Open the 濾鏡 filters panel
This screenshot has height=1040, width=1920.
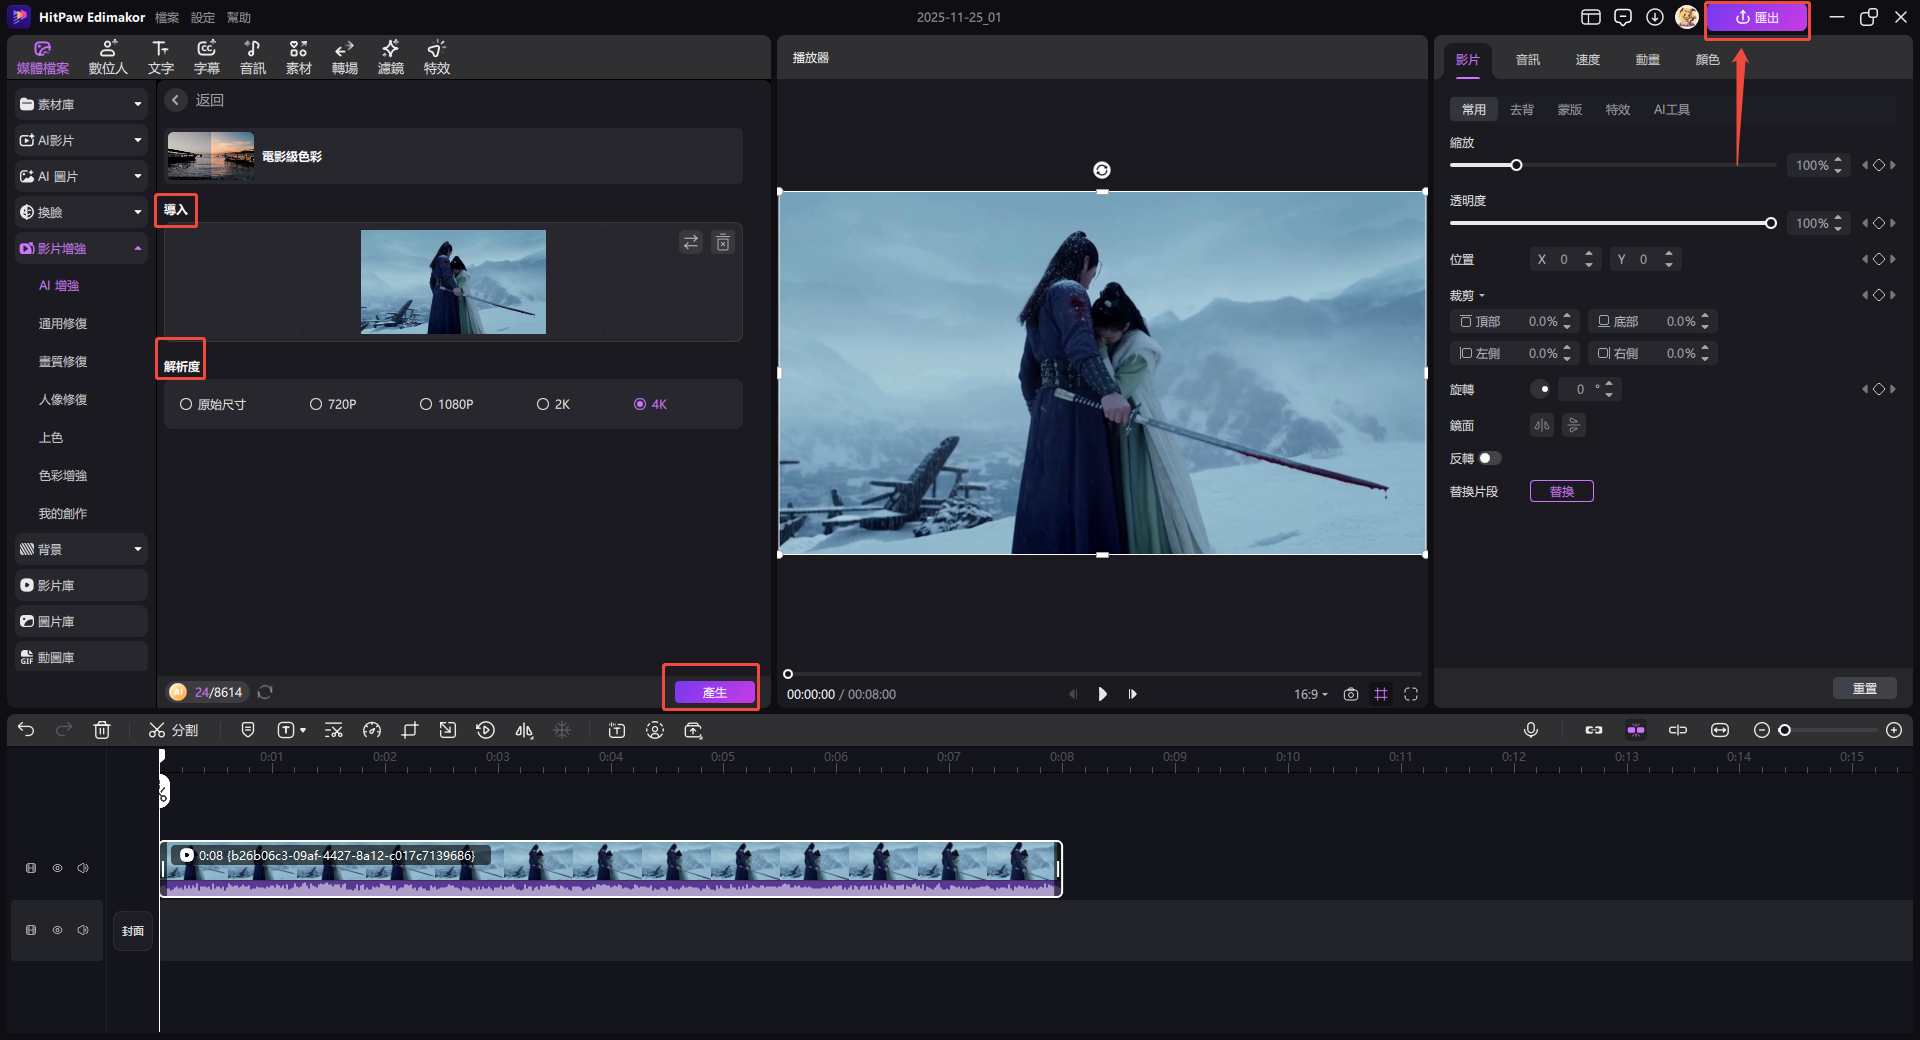[390, 57]
